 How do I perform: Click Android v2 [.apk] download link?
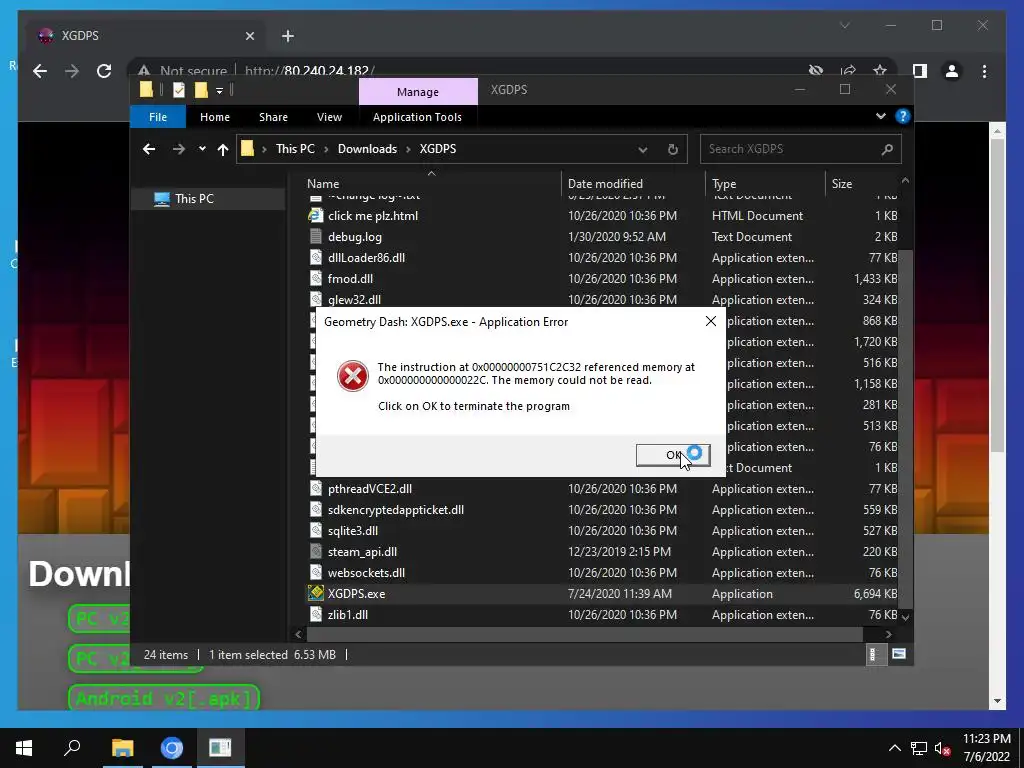[163, 698]
